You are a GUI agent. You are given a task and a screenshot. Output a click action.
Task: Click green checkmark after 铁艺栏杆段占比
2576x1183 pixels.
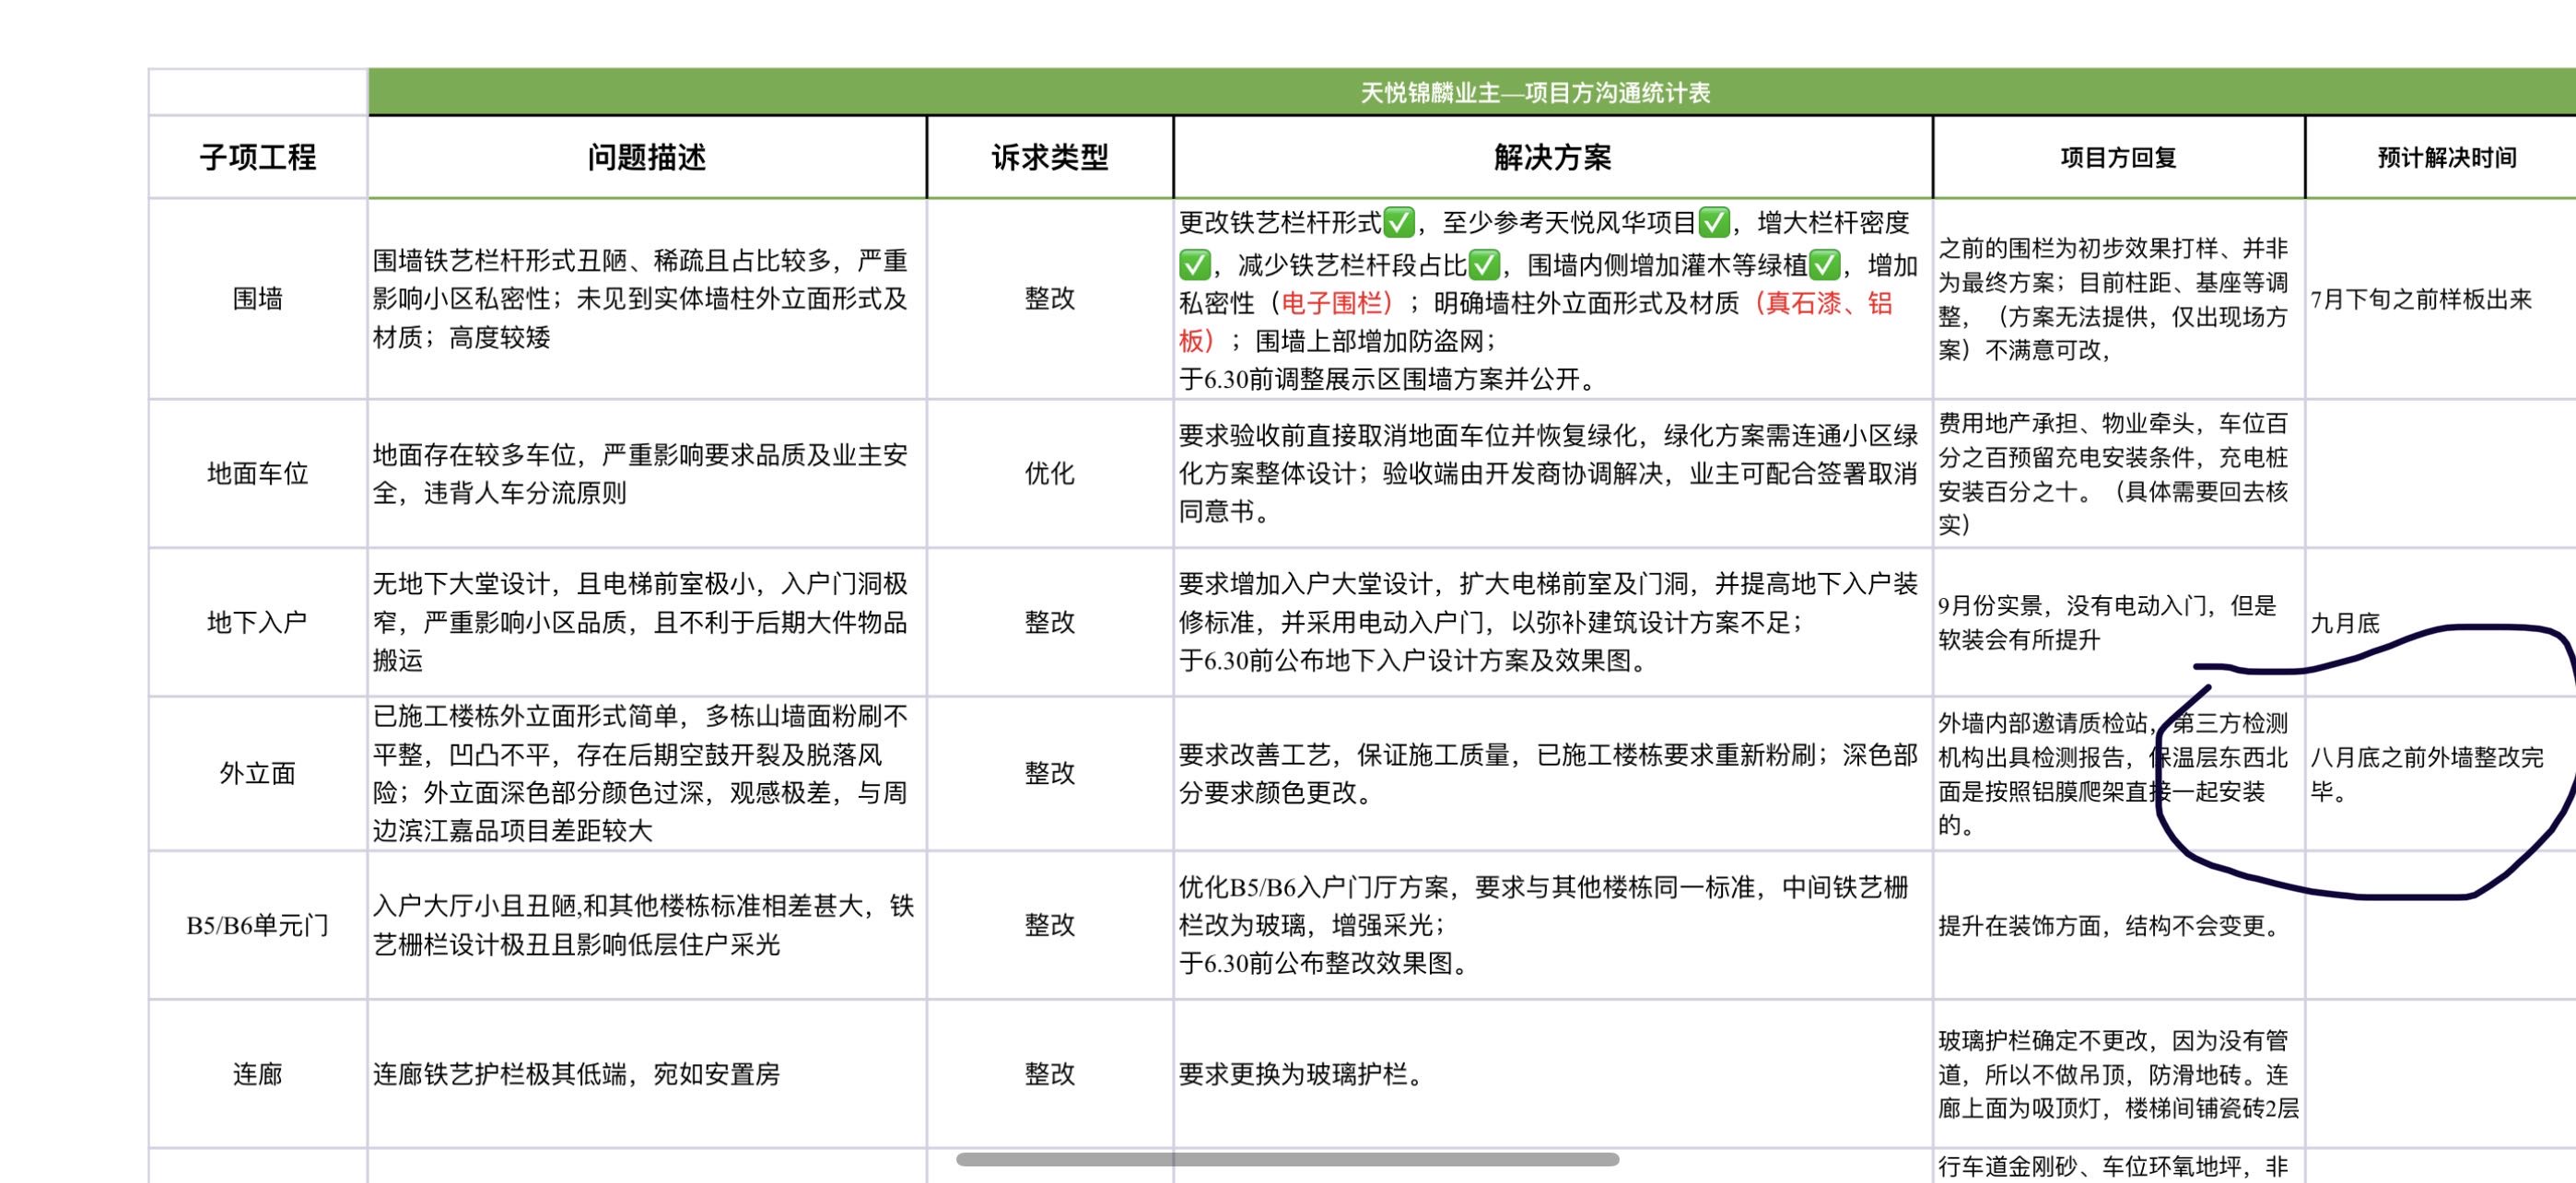[1484, 265]
